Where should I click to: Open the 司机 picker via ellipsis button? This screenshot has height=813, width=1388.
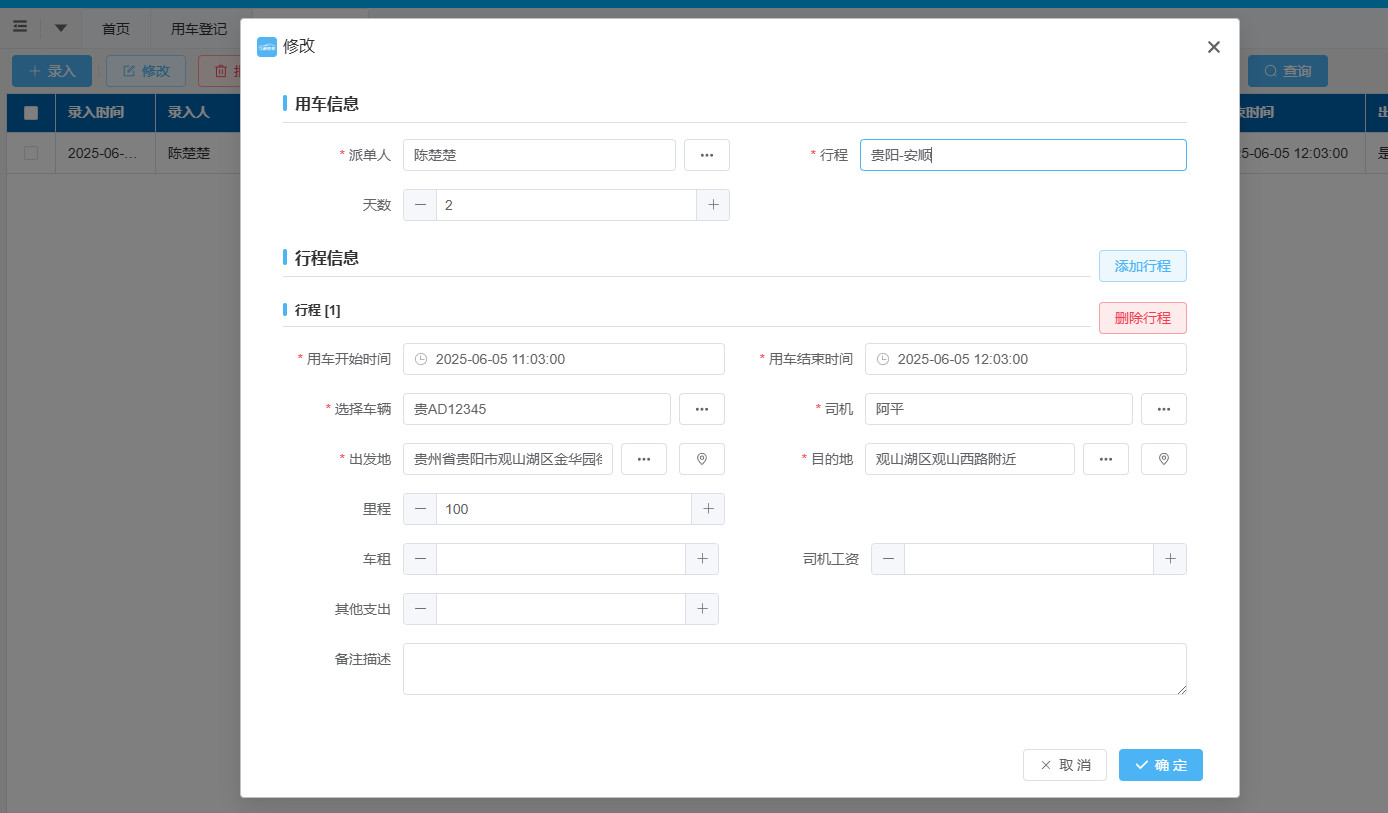tap(1163, 409)
